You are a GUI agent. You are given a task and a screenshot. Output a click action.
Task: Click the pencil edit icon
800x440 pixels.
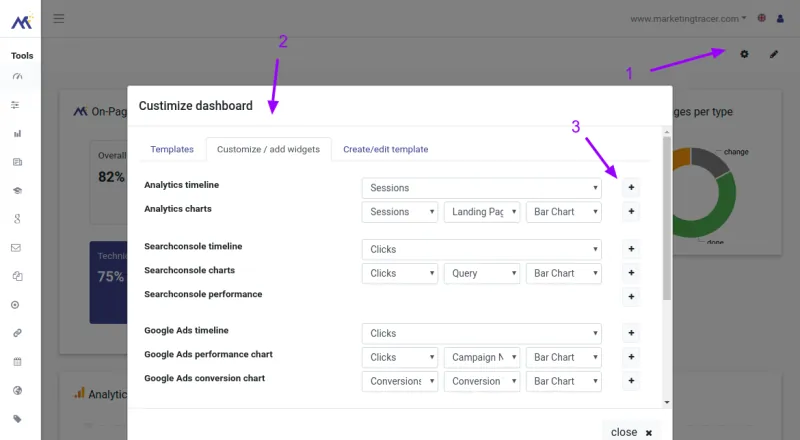click(774, 54)
